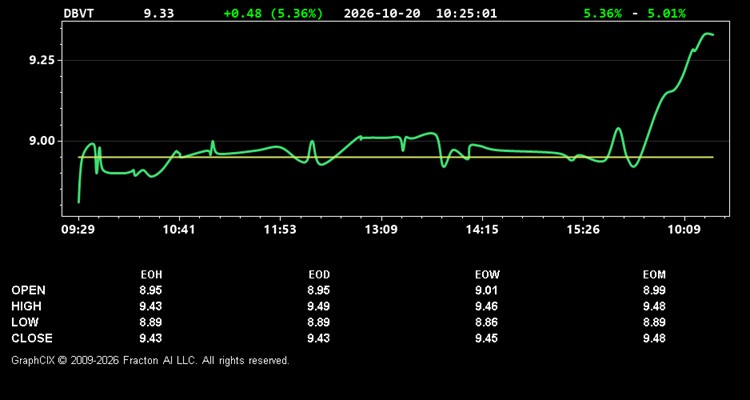Click the EOM high value 9.48
This screenshot has width=750, height=400.
click(654, 306)
